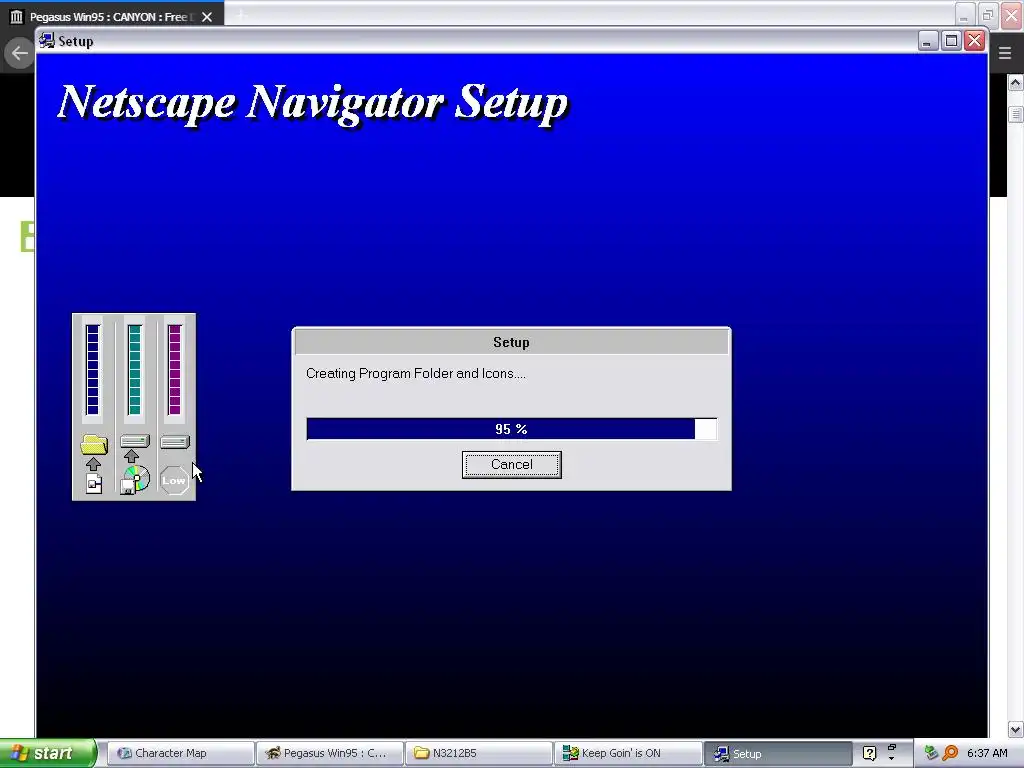Minimize the Setup window

point(928,40)
